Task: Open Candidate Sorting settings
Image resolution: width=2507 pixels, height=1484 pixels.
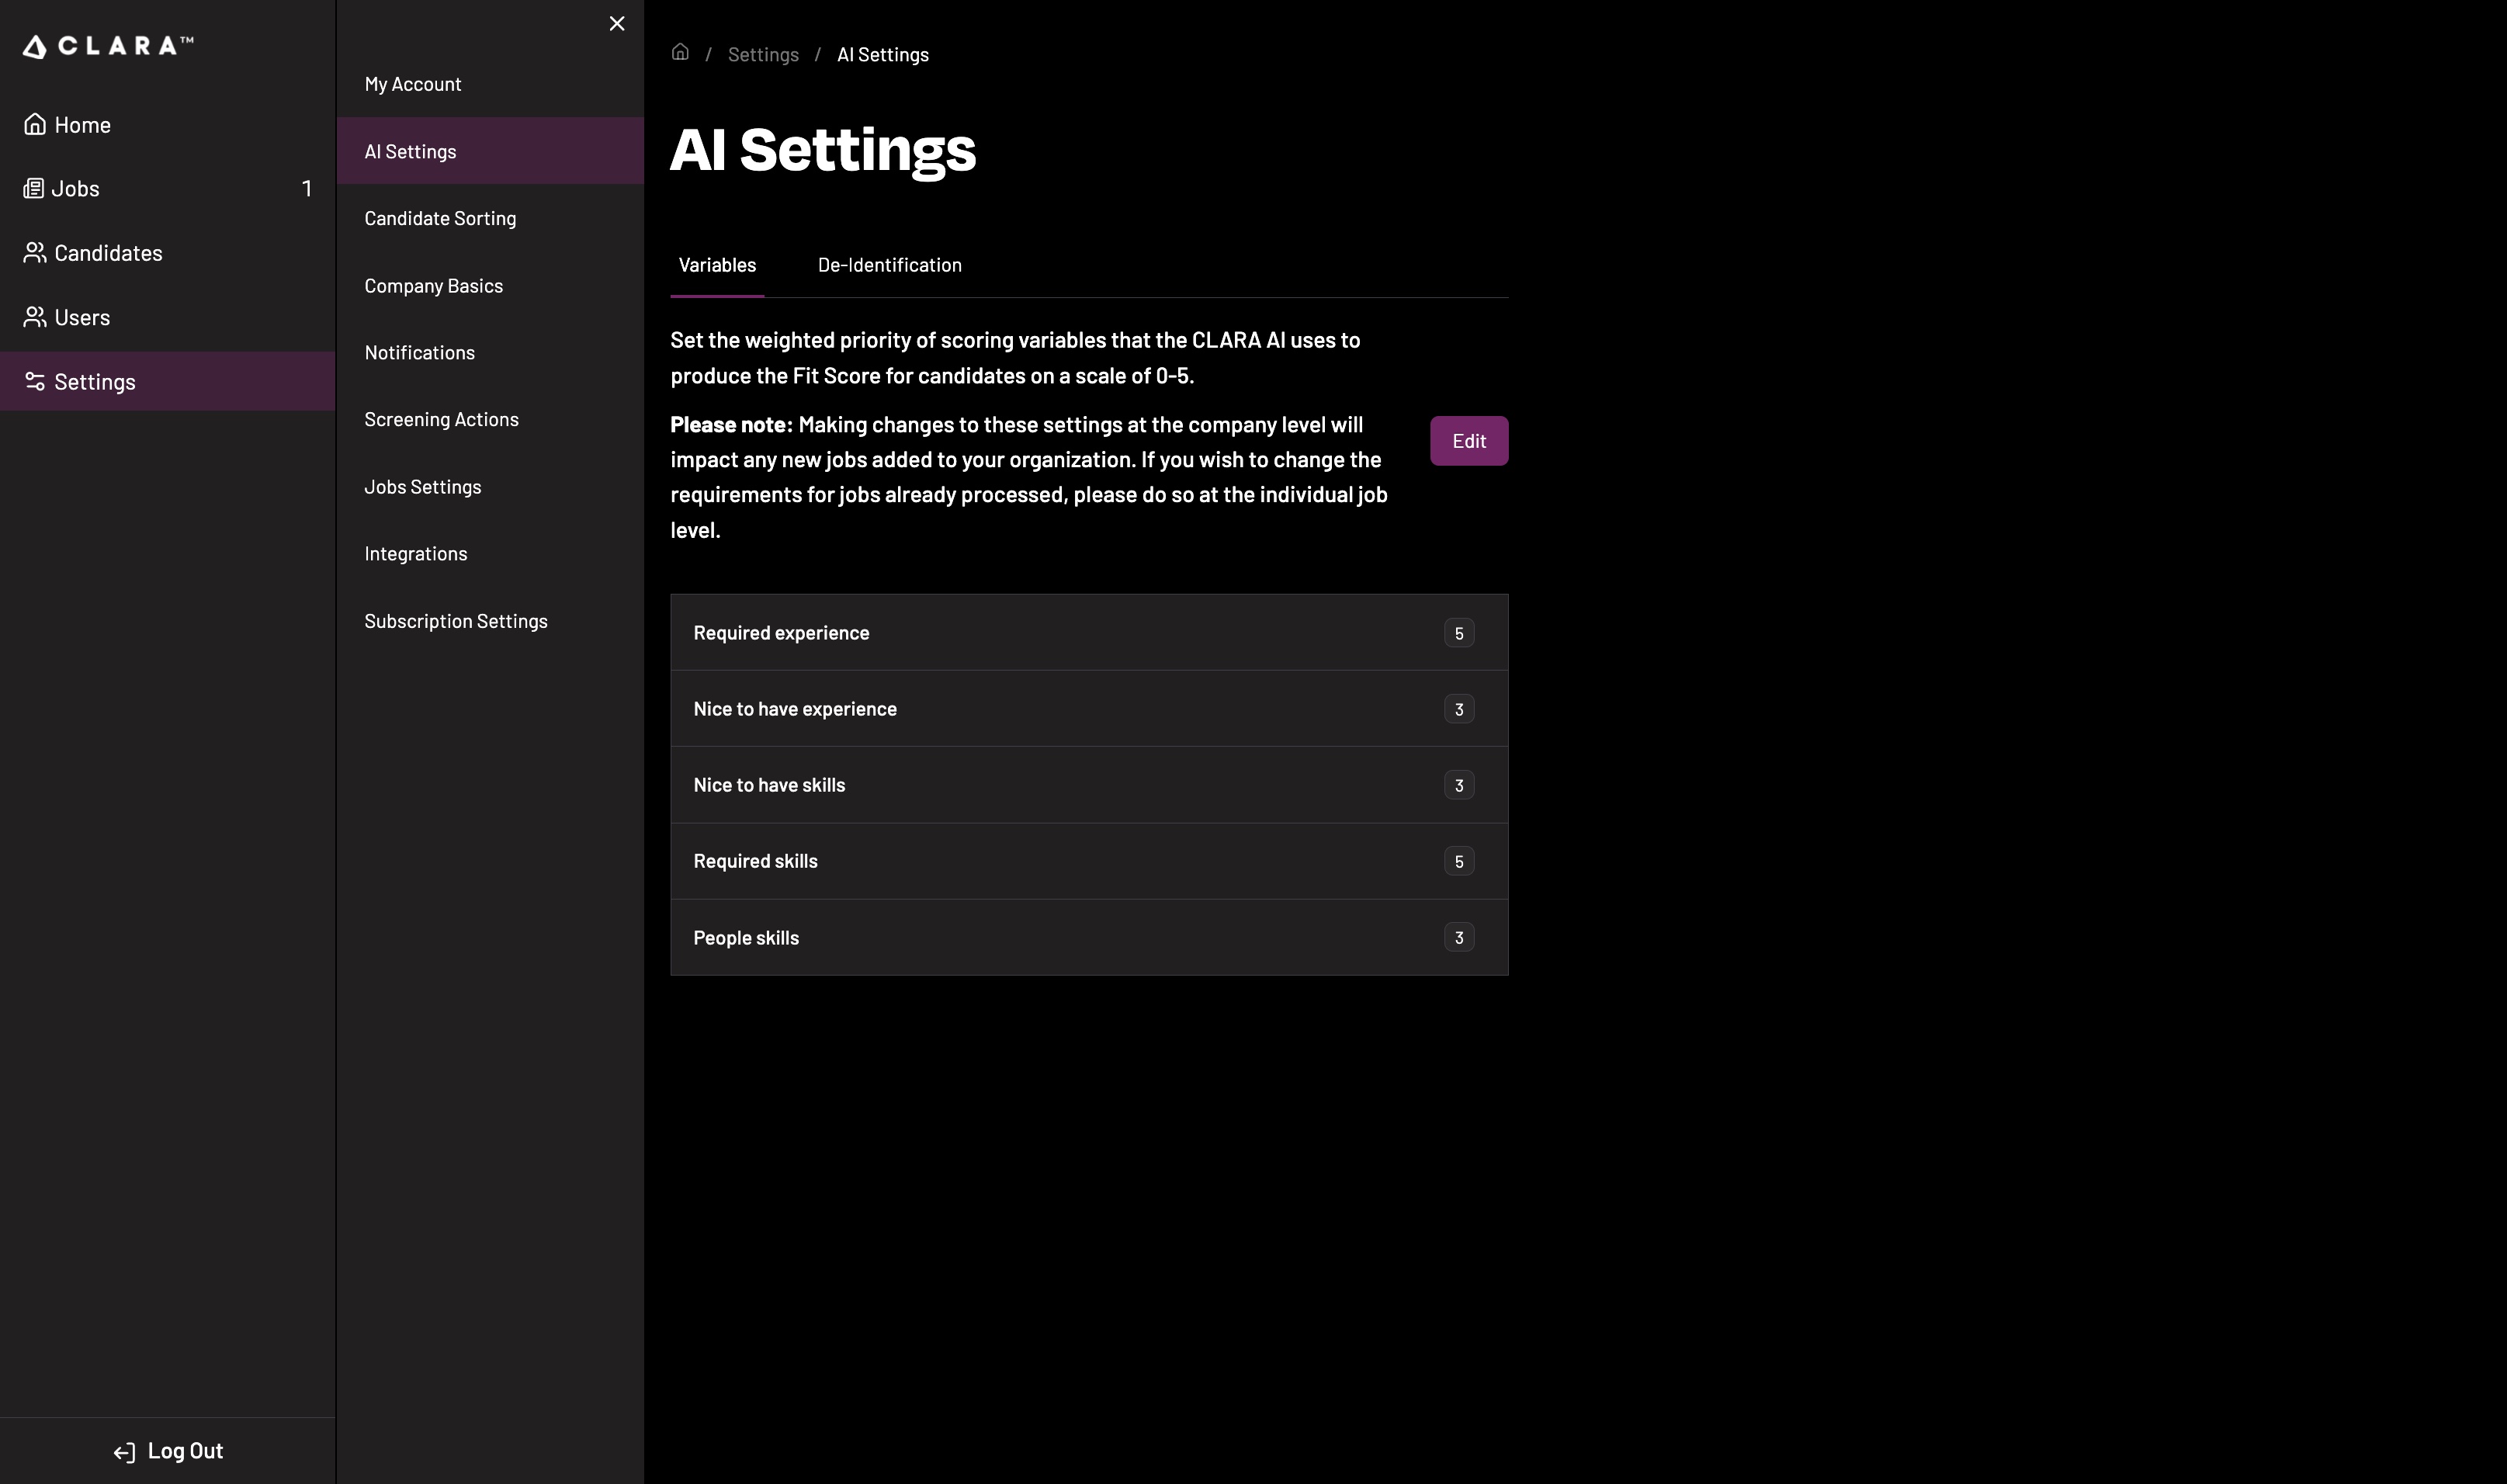Action: (x=440, y=218)
